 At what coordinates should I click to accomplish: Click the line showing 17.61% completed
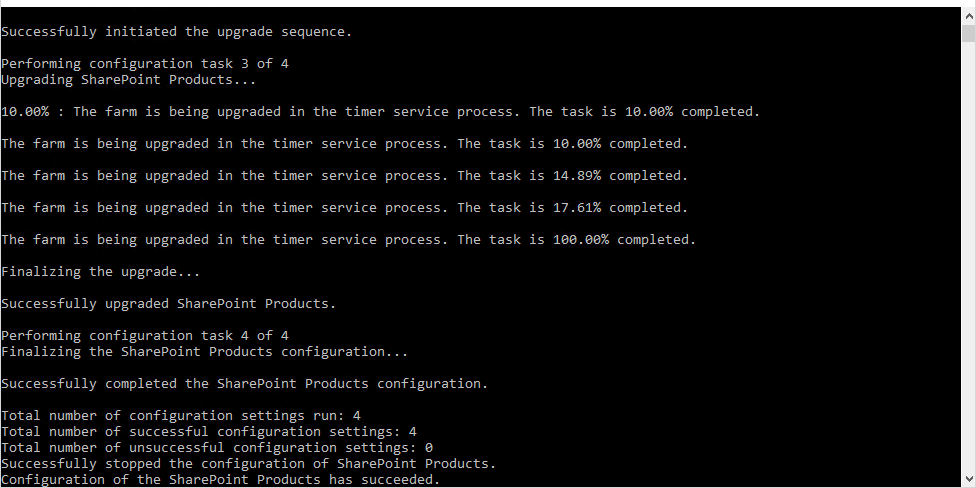(x=344, y=208)
